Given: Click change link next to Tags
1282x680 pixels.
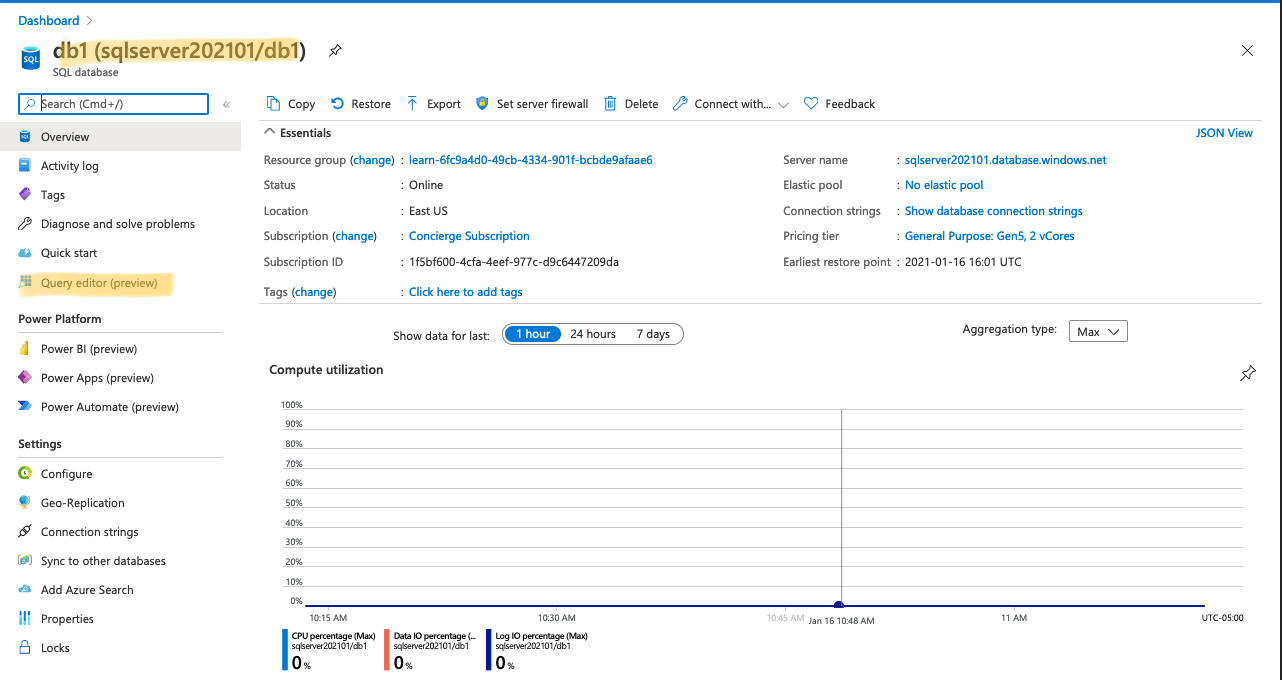Looking at the screenshot, I should (x=314, y=292).
